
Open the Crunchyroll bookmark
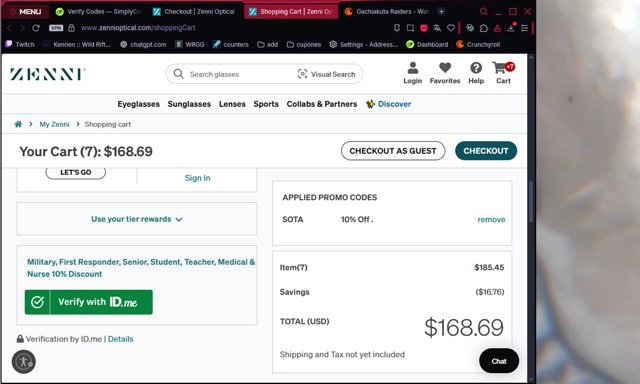pos(478,44)
